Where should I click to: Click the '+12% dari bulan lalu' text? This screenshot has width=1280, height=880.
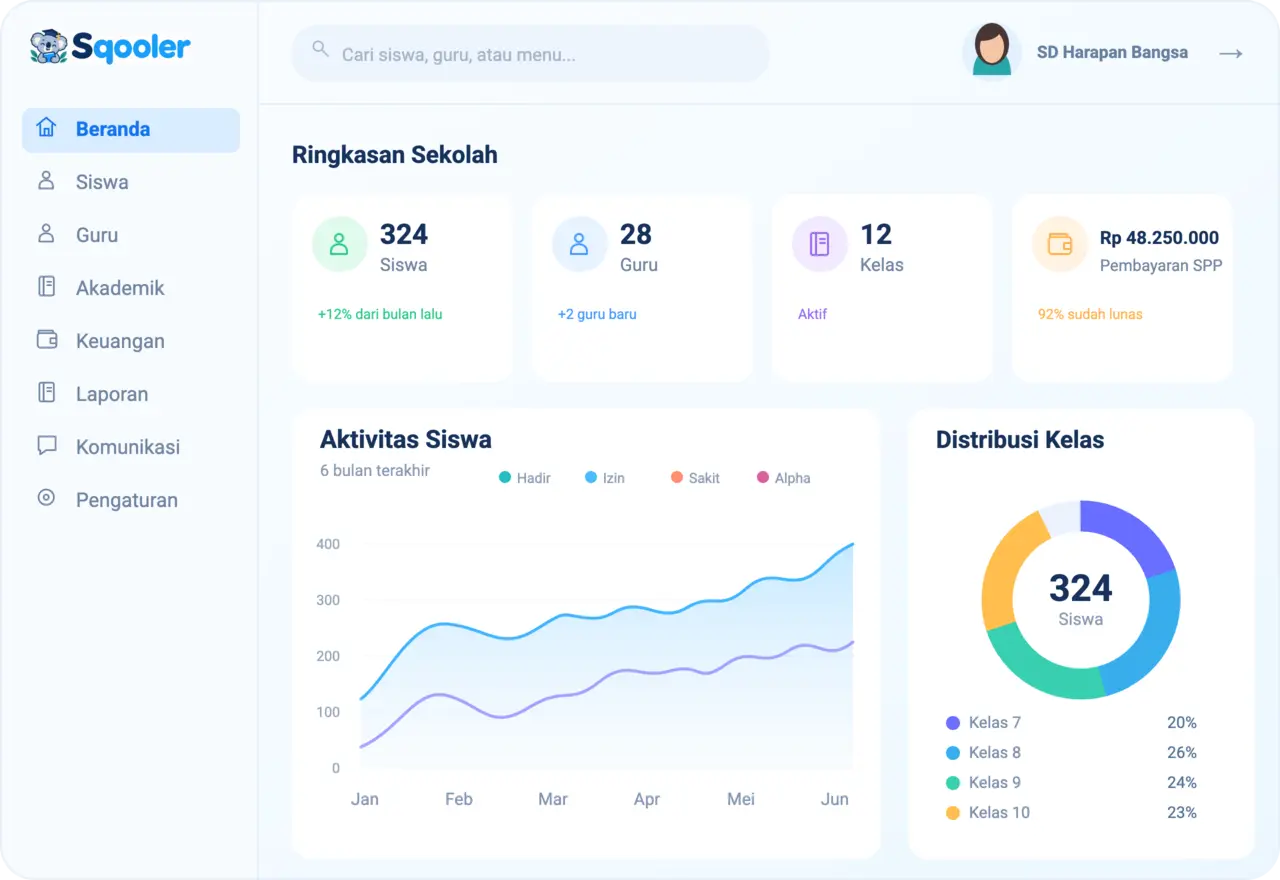380,314
